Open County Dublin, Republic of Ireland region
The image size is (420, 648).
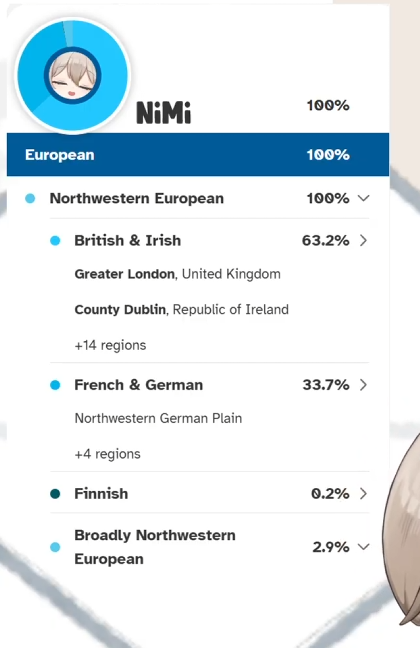[181, 310]
